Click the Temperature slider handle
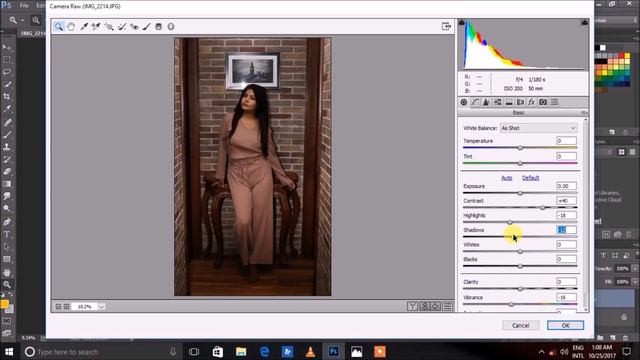640x360 pixels. (520, 148)
